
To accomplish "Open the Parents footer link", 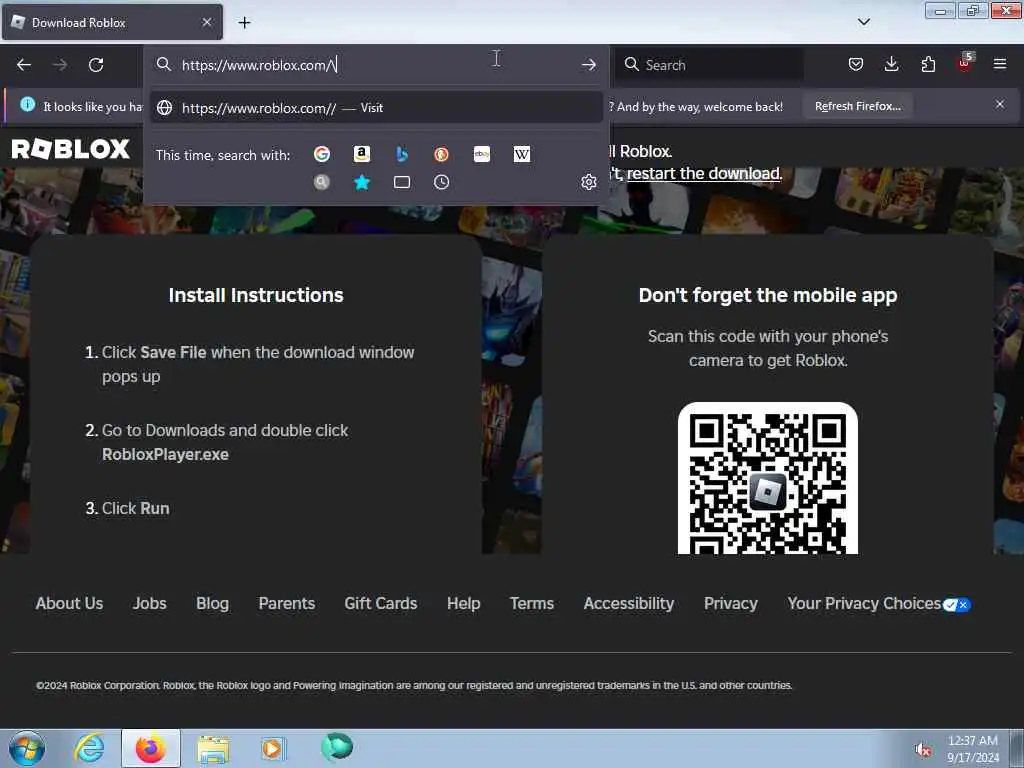I will coord(287,603).
